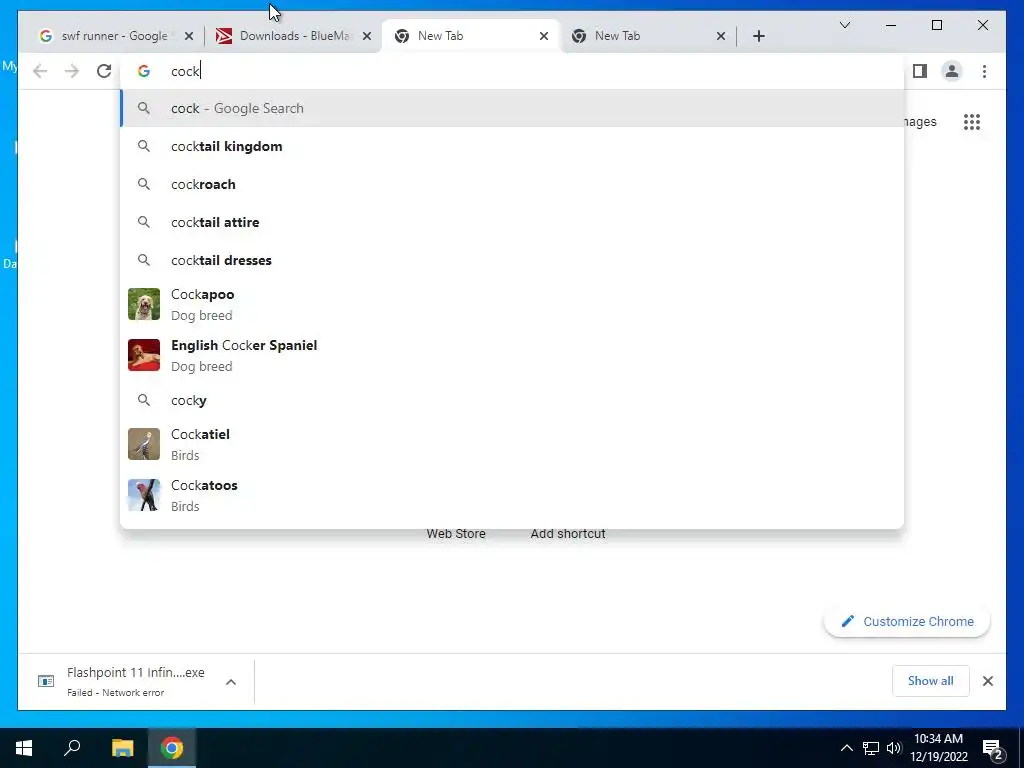The width and height of the screenshot is (1024, 768).
Task: Open the taskbar clock and date
Action: (938, 748)
